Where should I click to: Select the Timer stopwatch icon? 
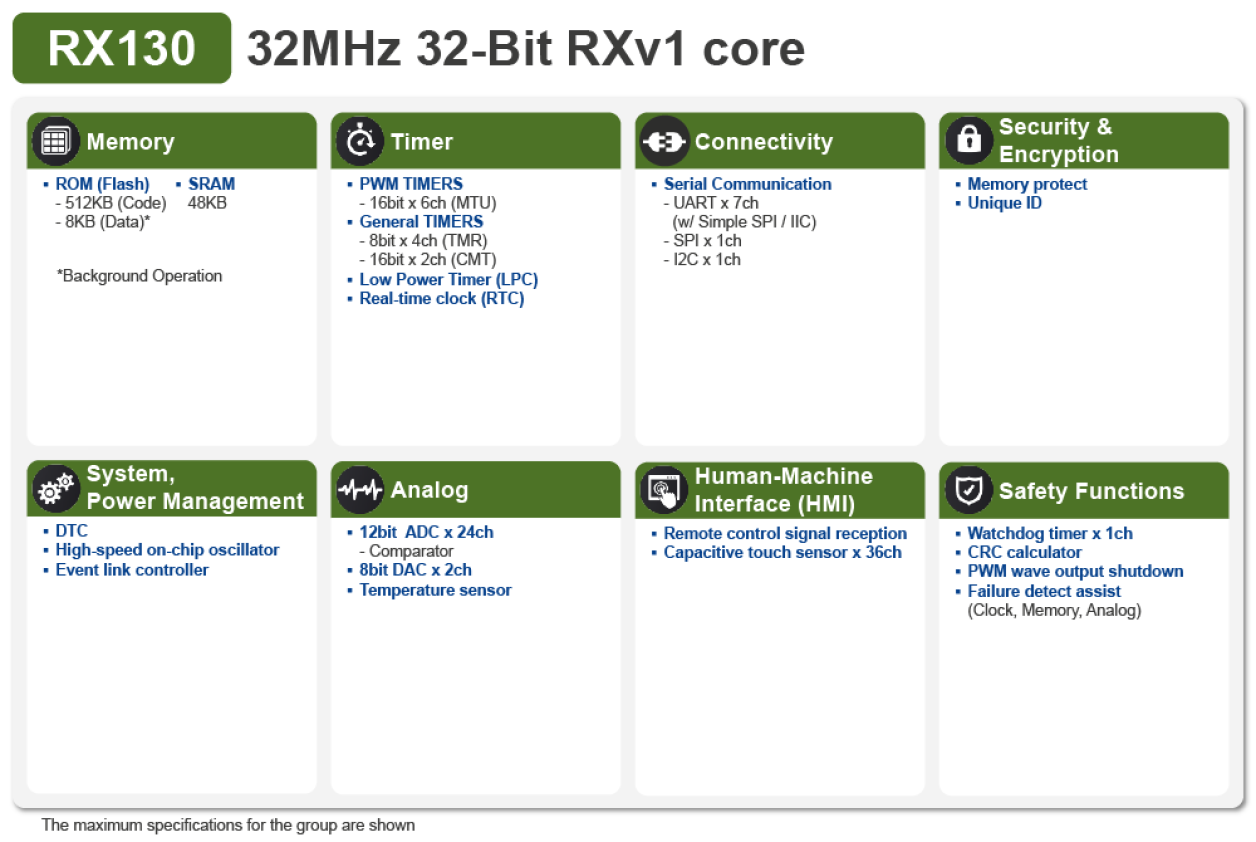point(360,140)
